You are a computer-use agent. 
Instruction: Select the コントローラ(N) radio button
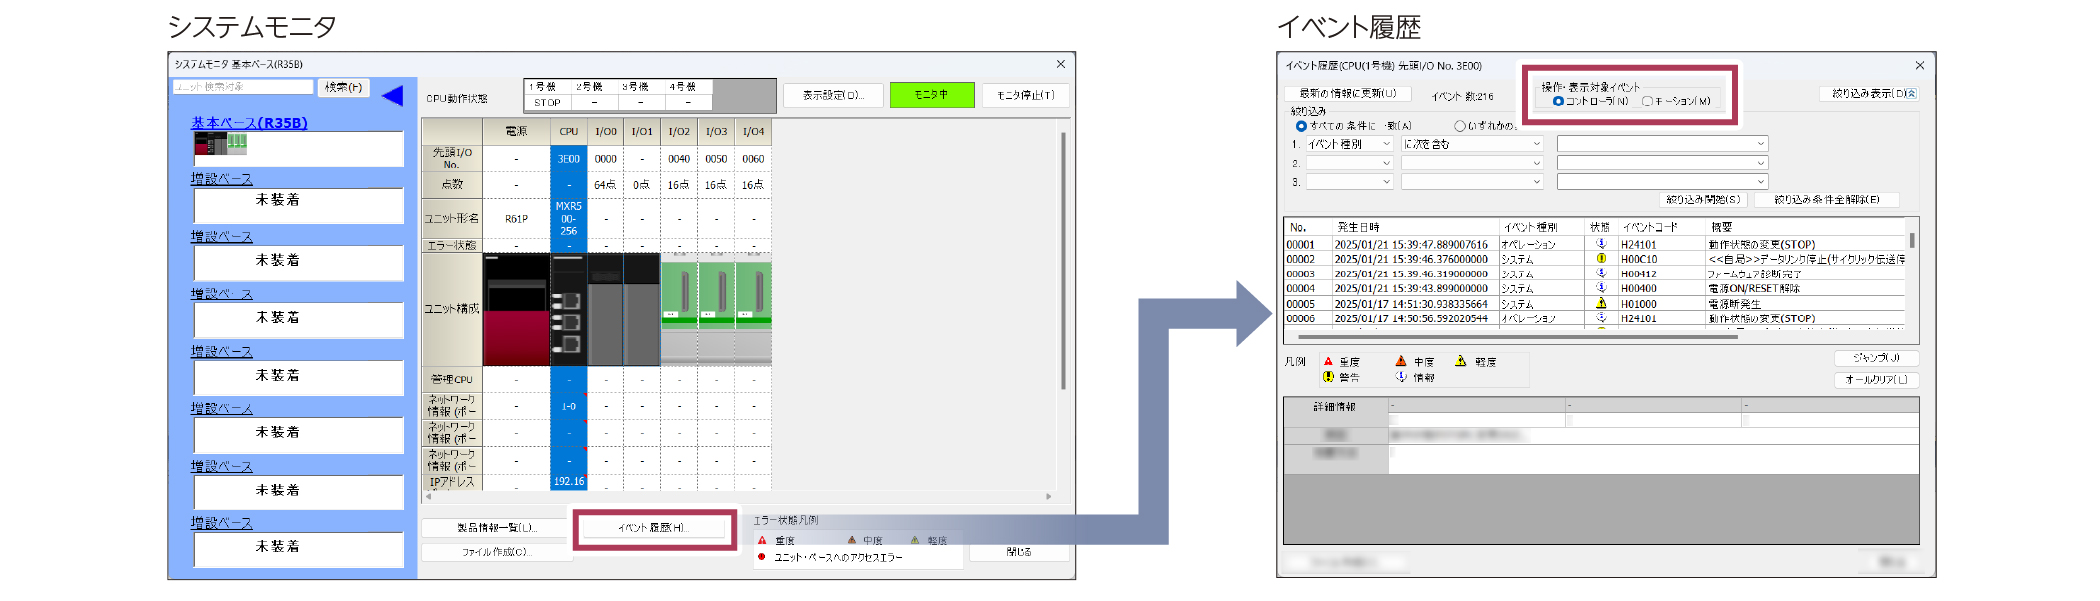click(1558, 101)
